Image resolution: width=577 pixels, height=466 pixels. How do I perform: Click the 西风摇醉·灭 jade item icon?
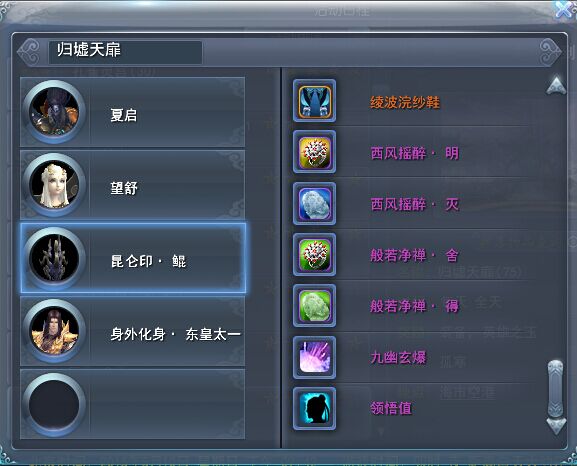314,203
